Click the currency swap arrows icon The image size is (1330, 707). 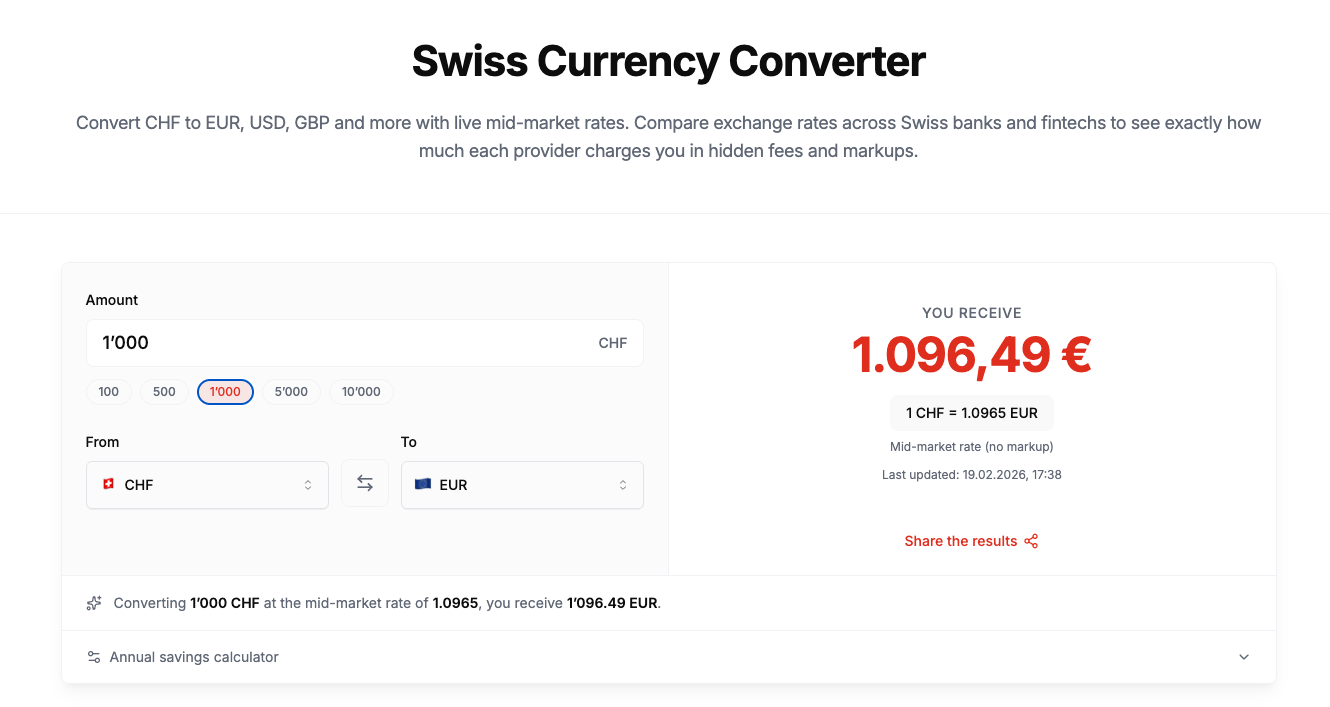tap(365, 482)
